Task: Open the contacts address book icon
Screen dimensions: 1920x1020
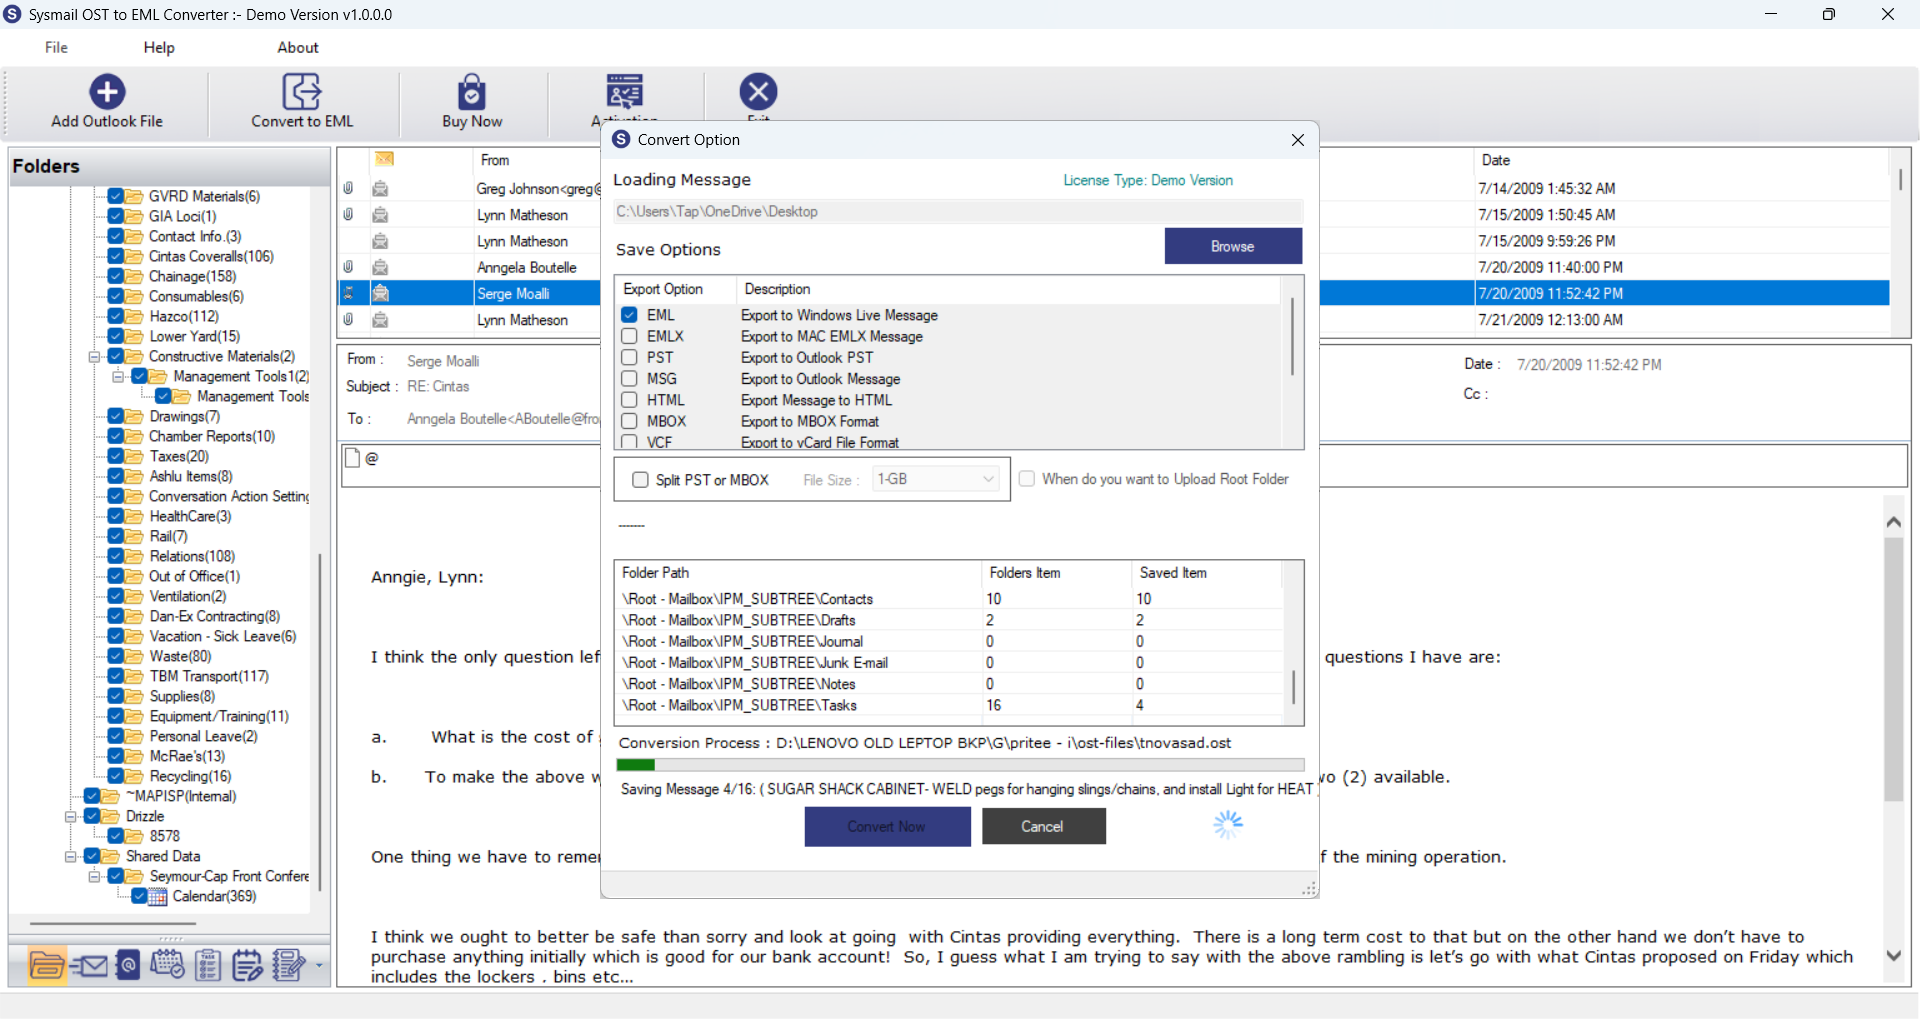Action: [x=128, y=966]
